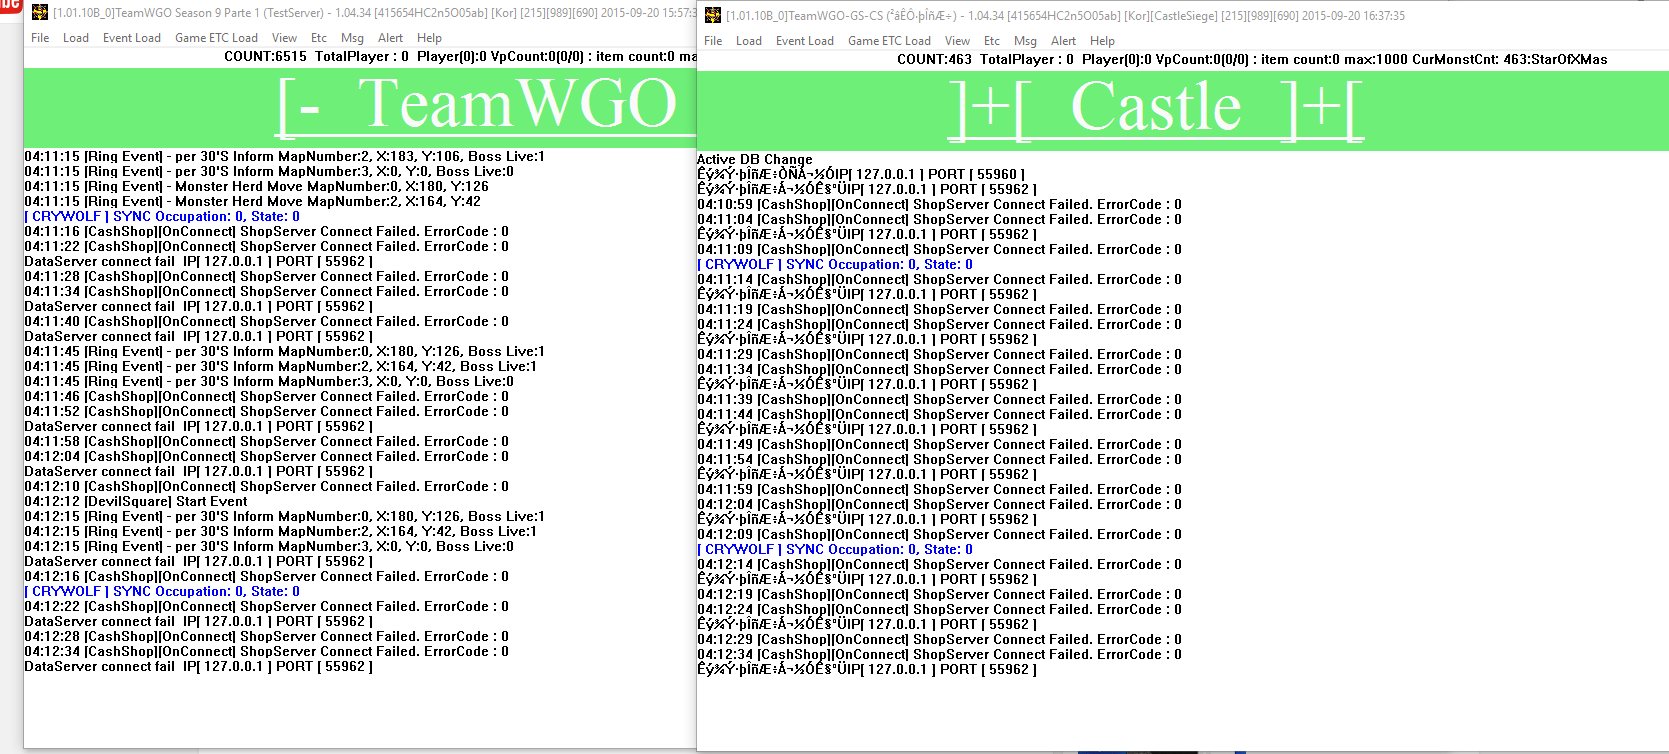Click the Castle green banner title text
The height and width of the screenshot is (754, 1669).
(x=1156, y=108)
